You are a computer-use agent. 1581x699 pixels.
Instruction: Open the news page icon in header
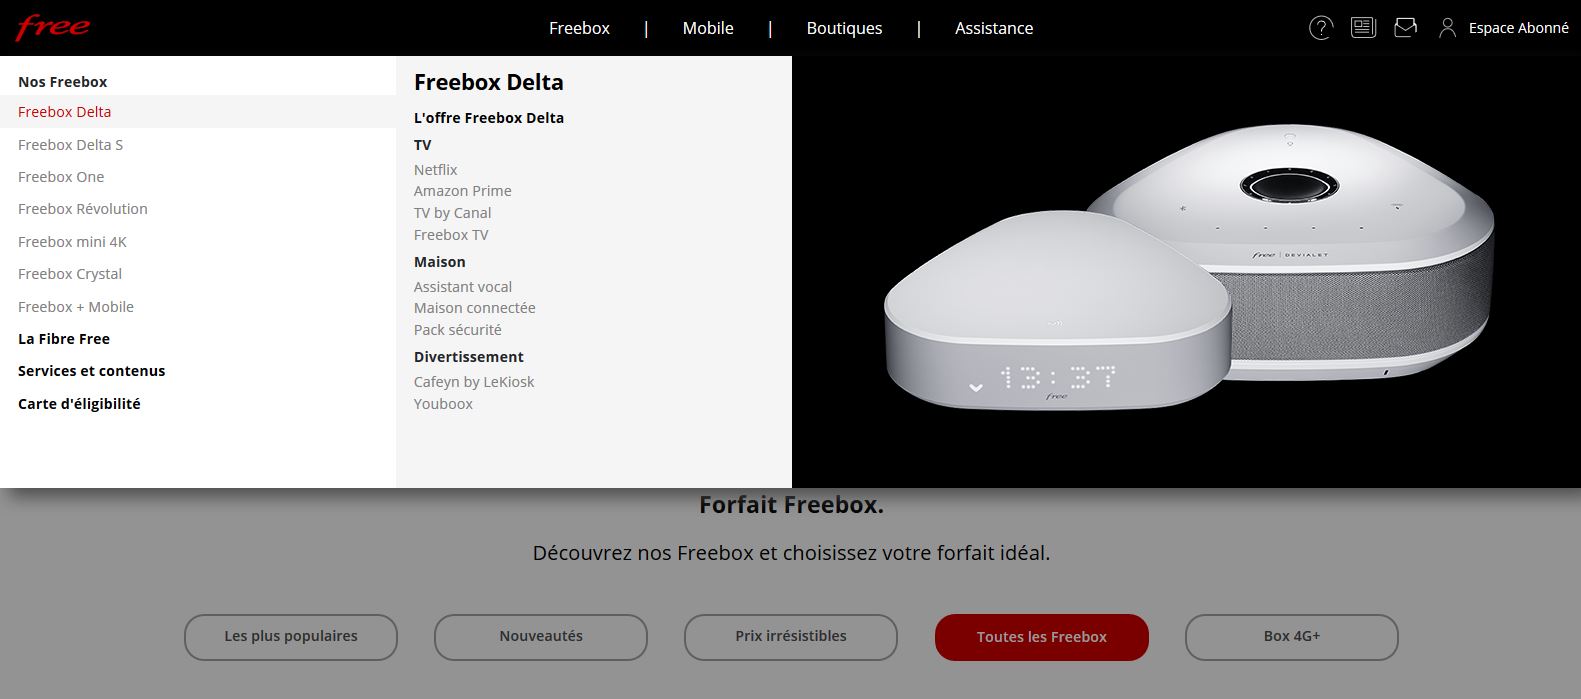[1363, 28]
